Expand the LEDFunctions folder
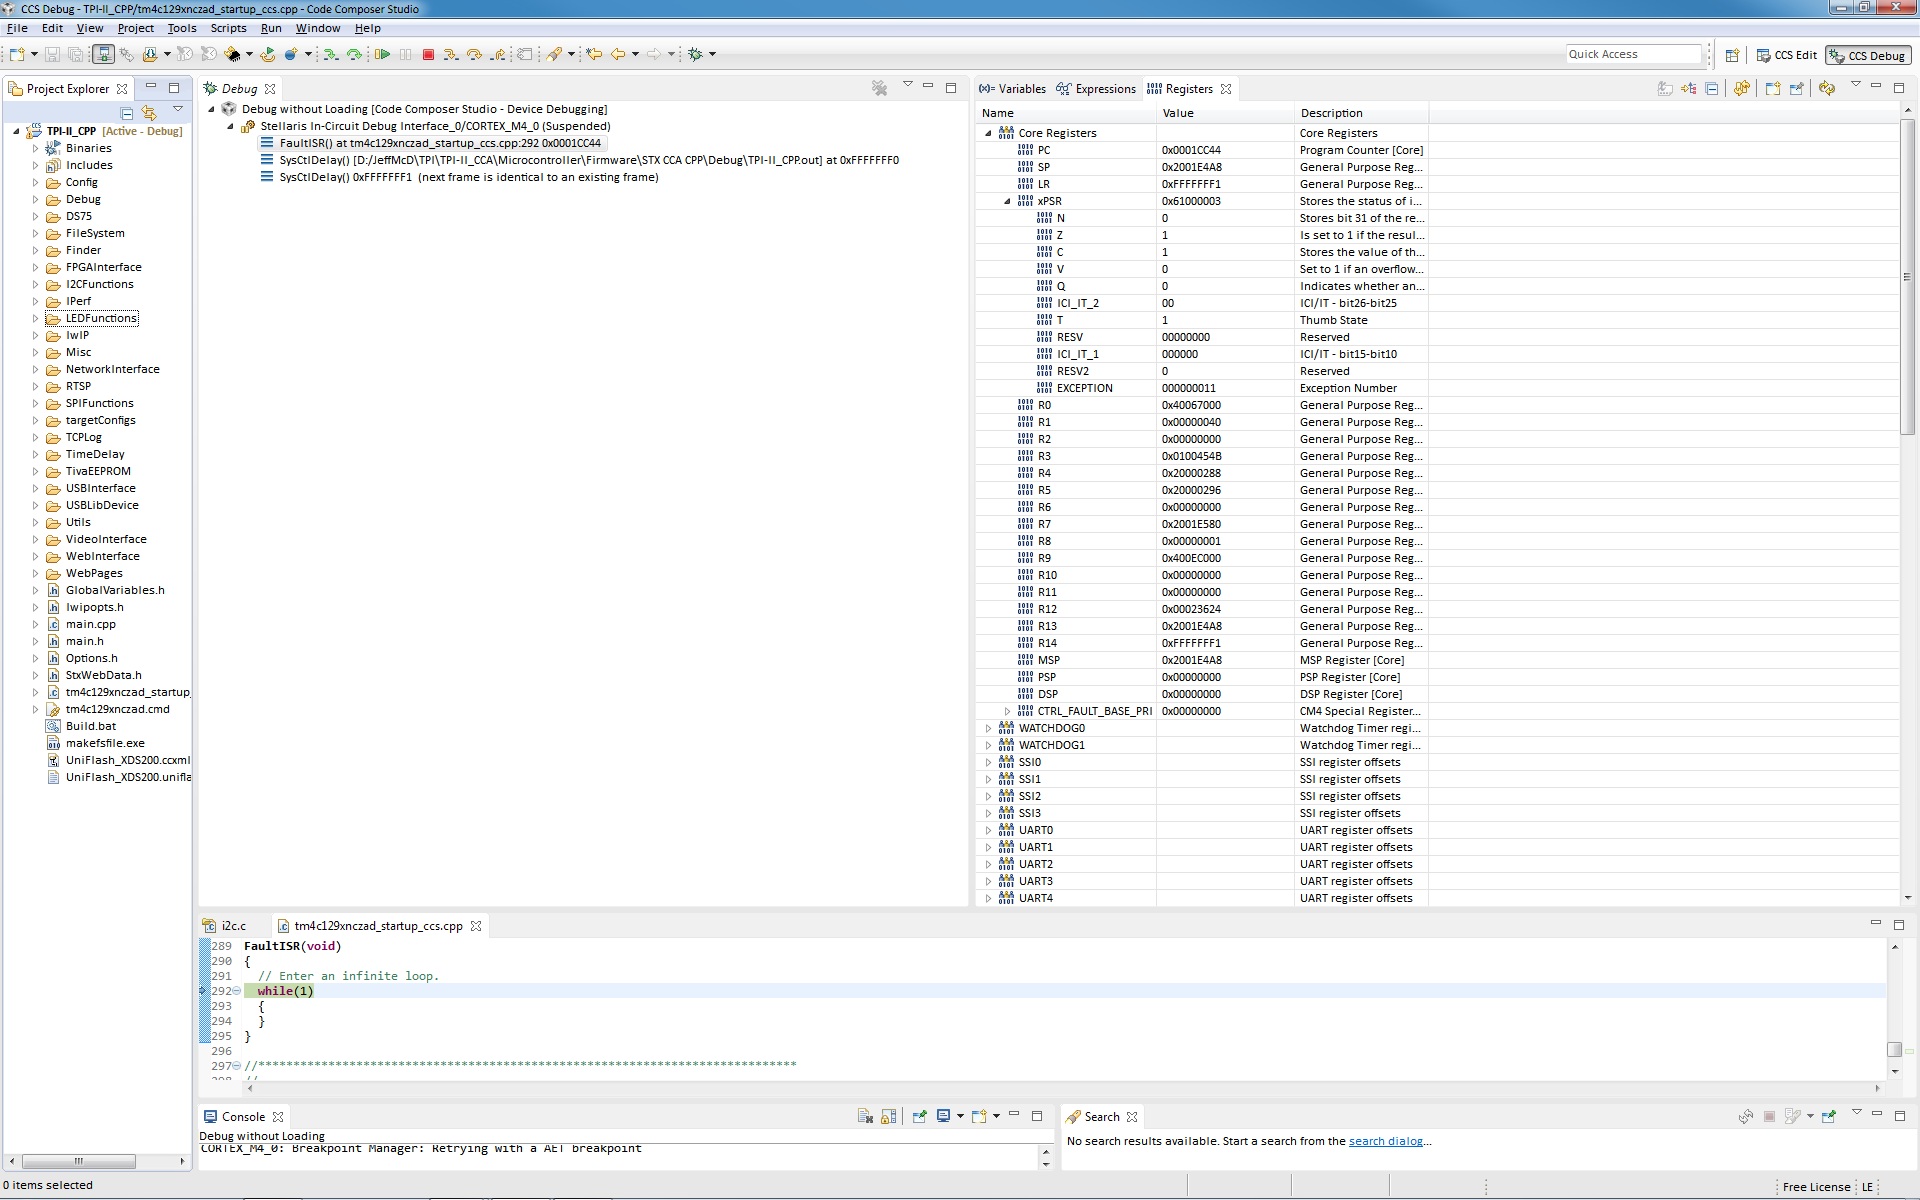1920x1200 pixels. pos(36,318)
